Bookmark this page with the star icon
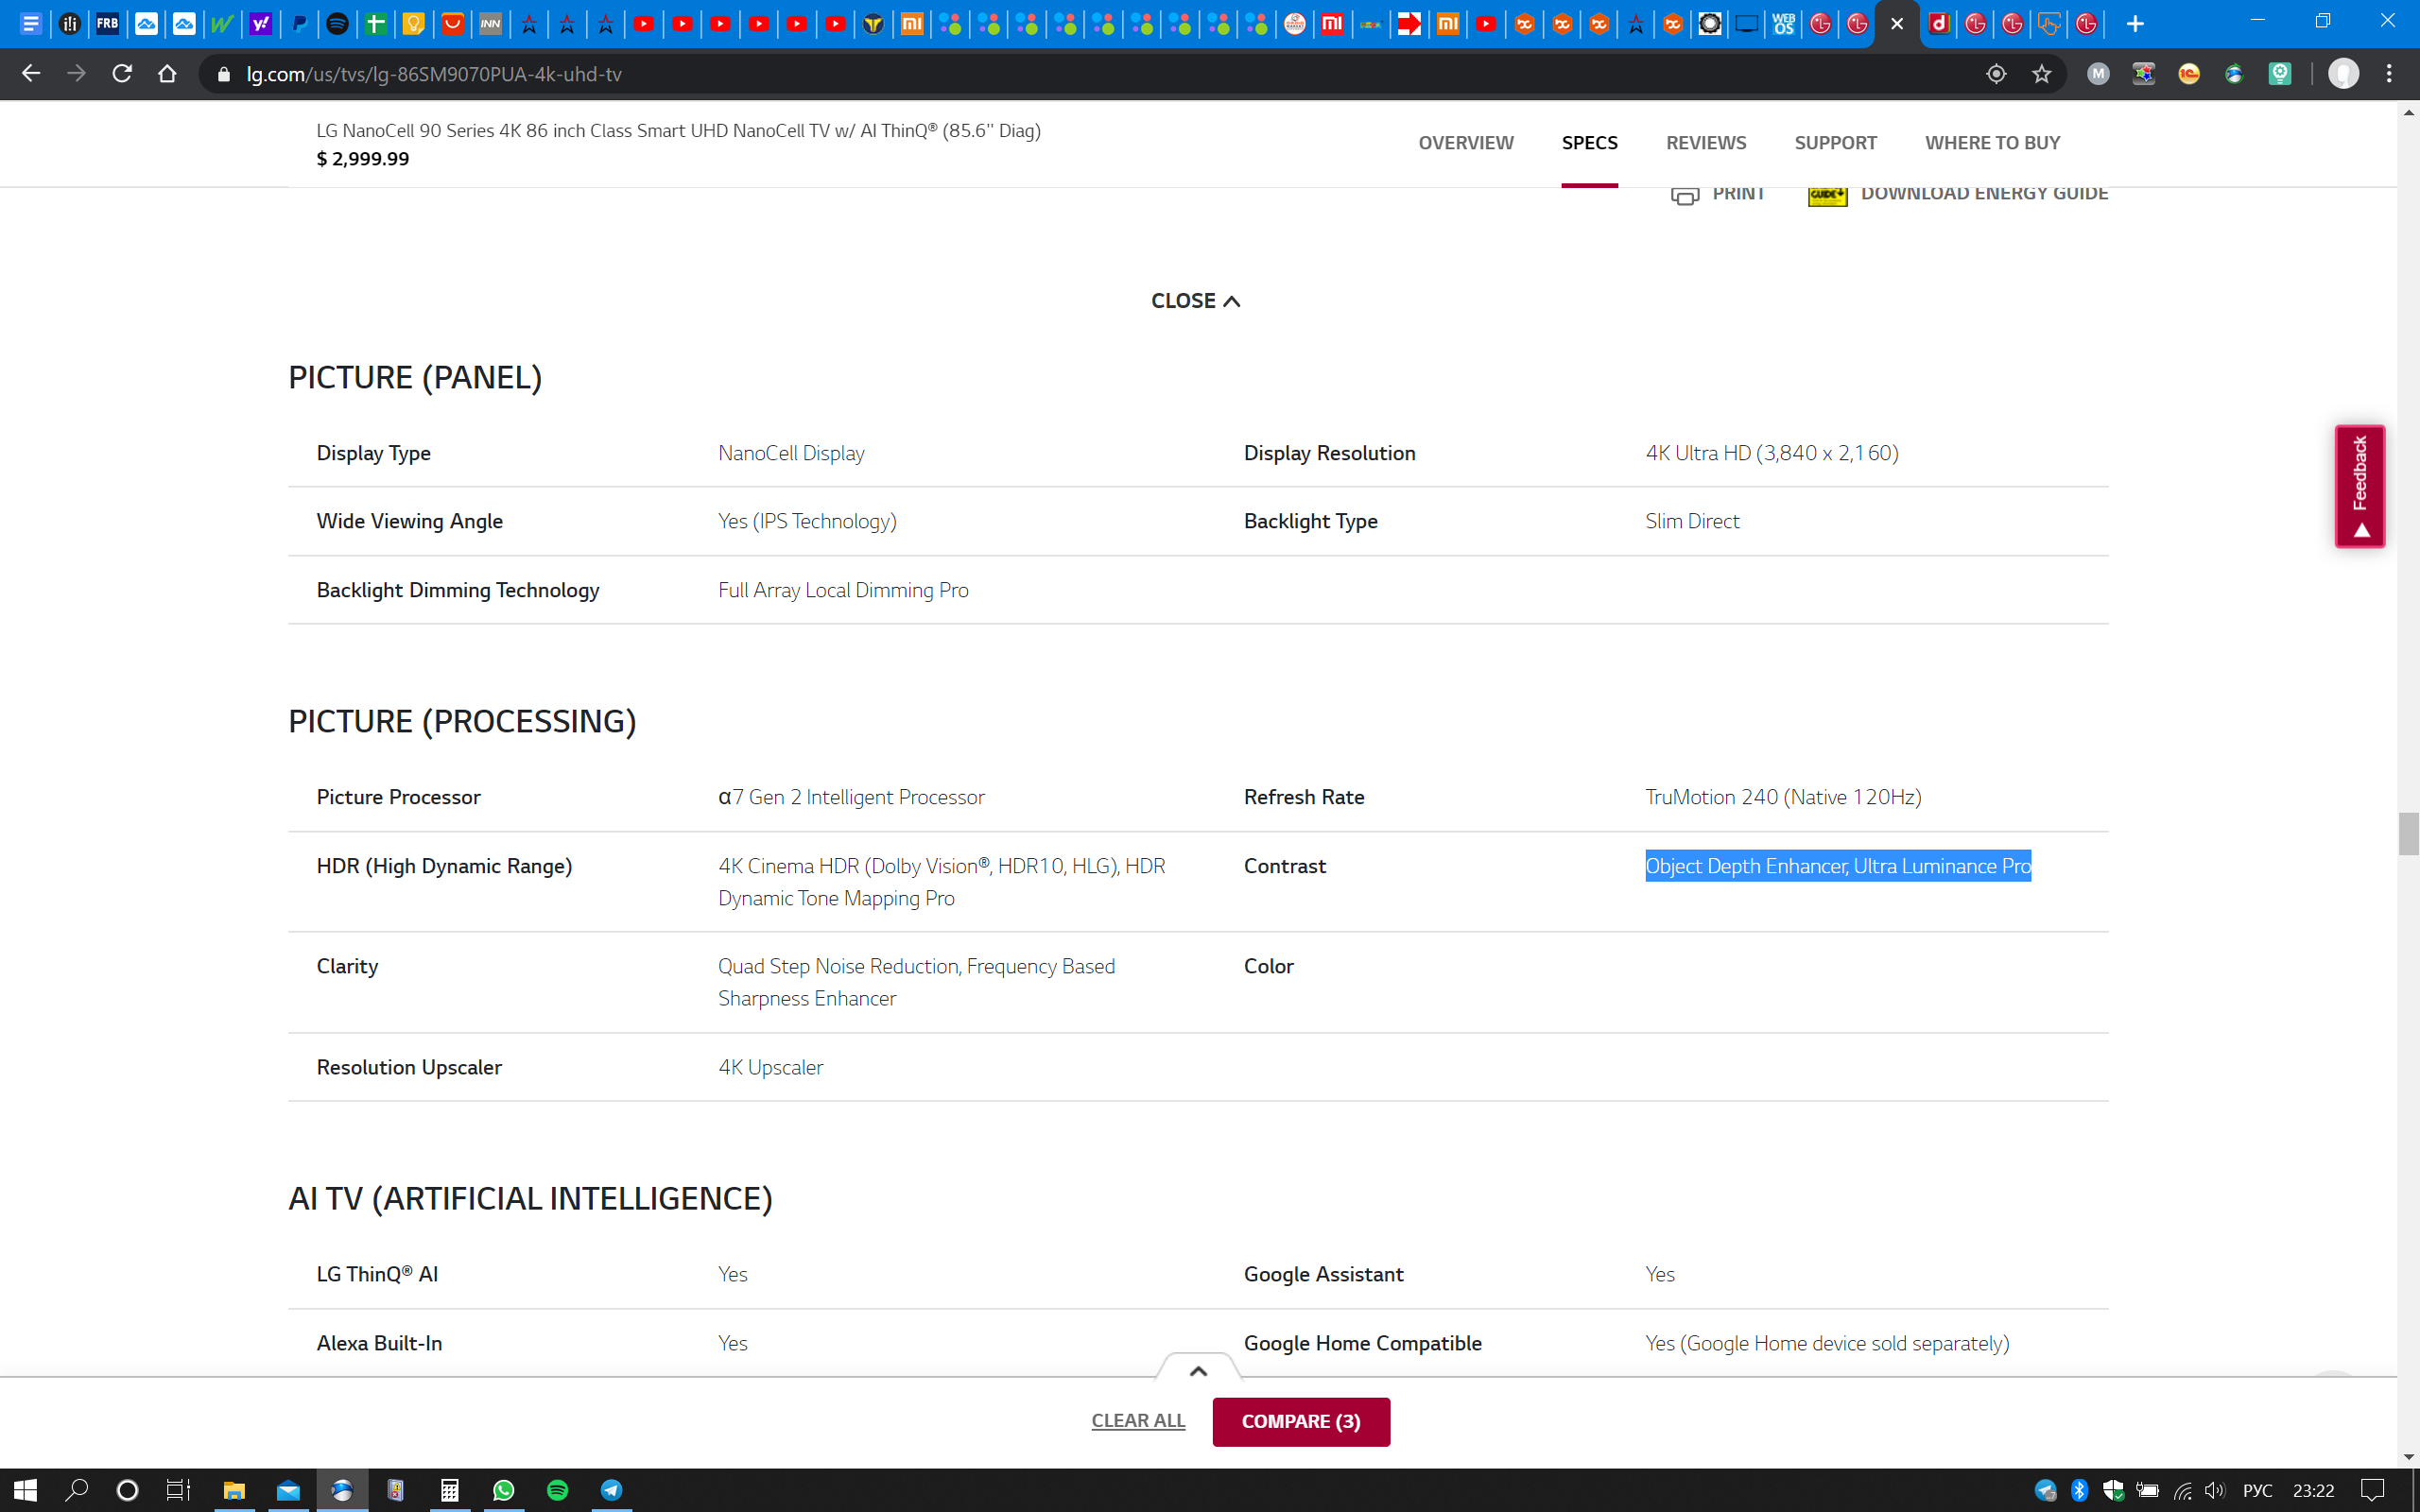This screenshot has width=2420, height=1512. pos(2041,74)
